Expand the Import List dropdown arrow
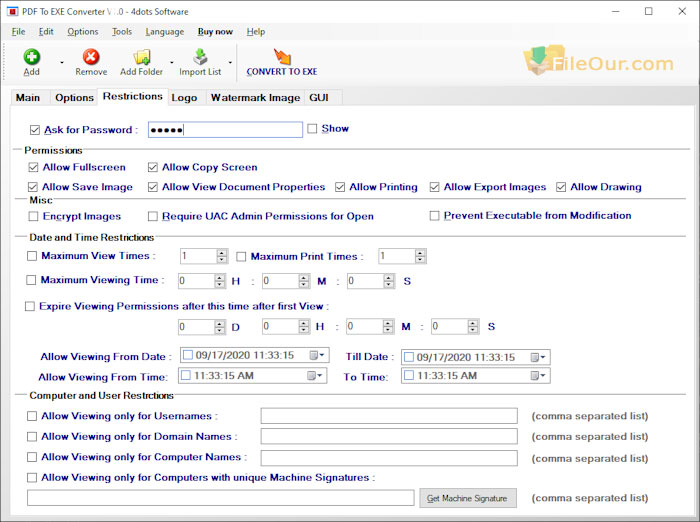This screenshot has height=522, width=700. (230, 63)
